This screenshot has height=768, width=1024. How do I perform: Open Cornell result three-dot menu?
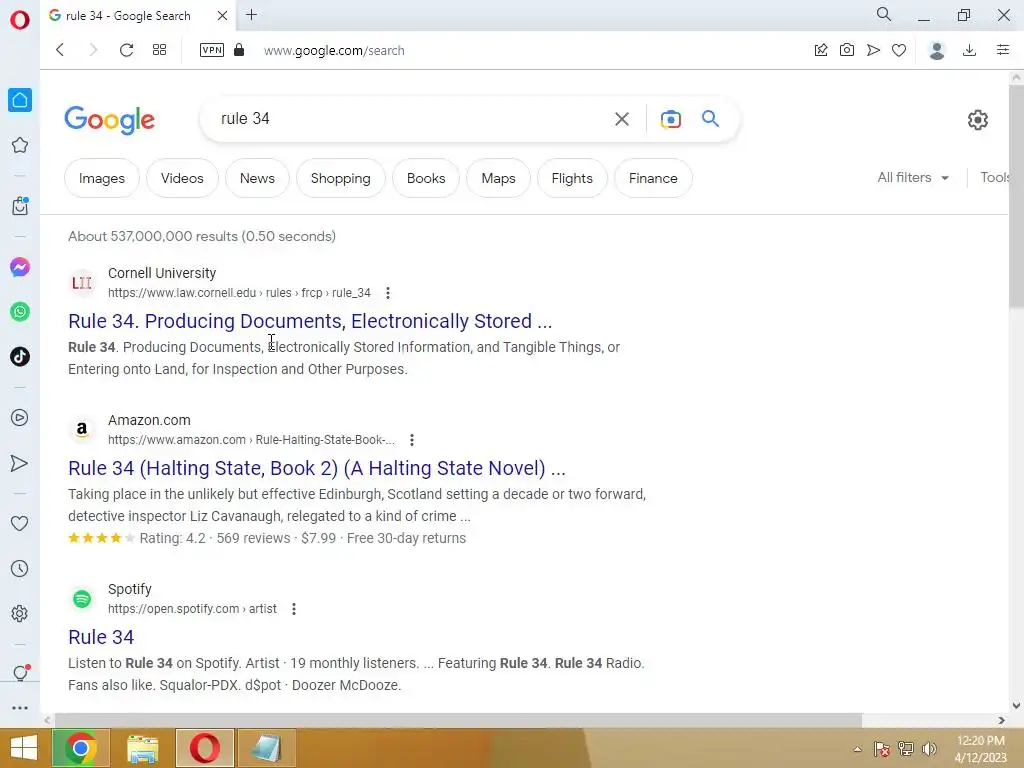point(388,293)
